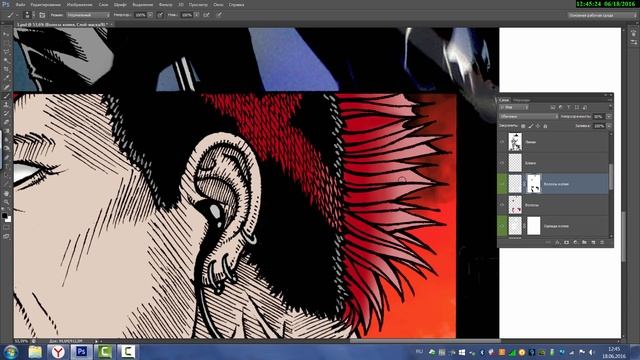Screen dimensions: 640x360
Task: Select the mask thumbnail of the Волосы копия layer
Action: pos(533,184)
